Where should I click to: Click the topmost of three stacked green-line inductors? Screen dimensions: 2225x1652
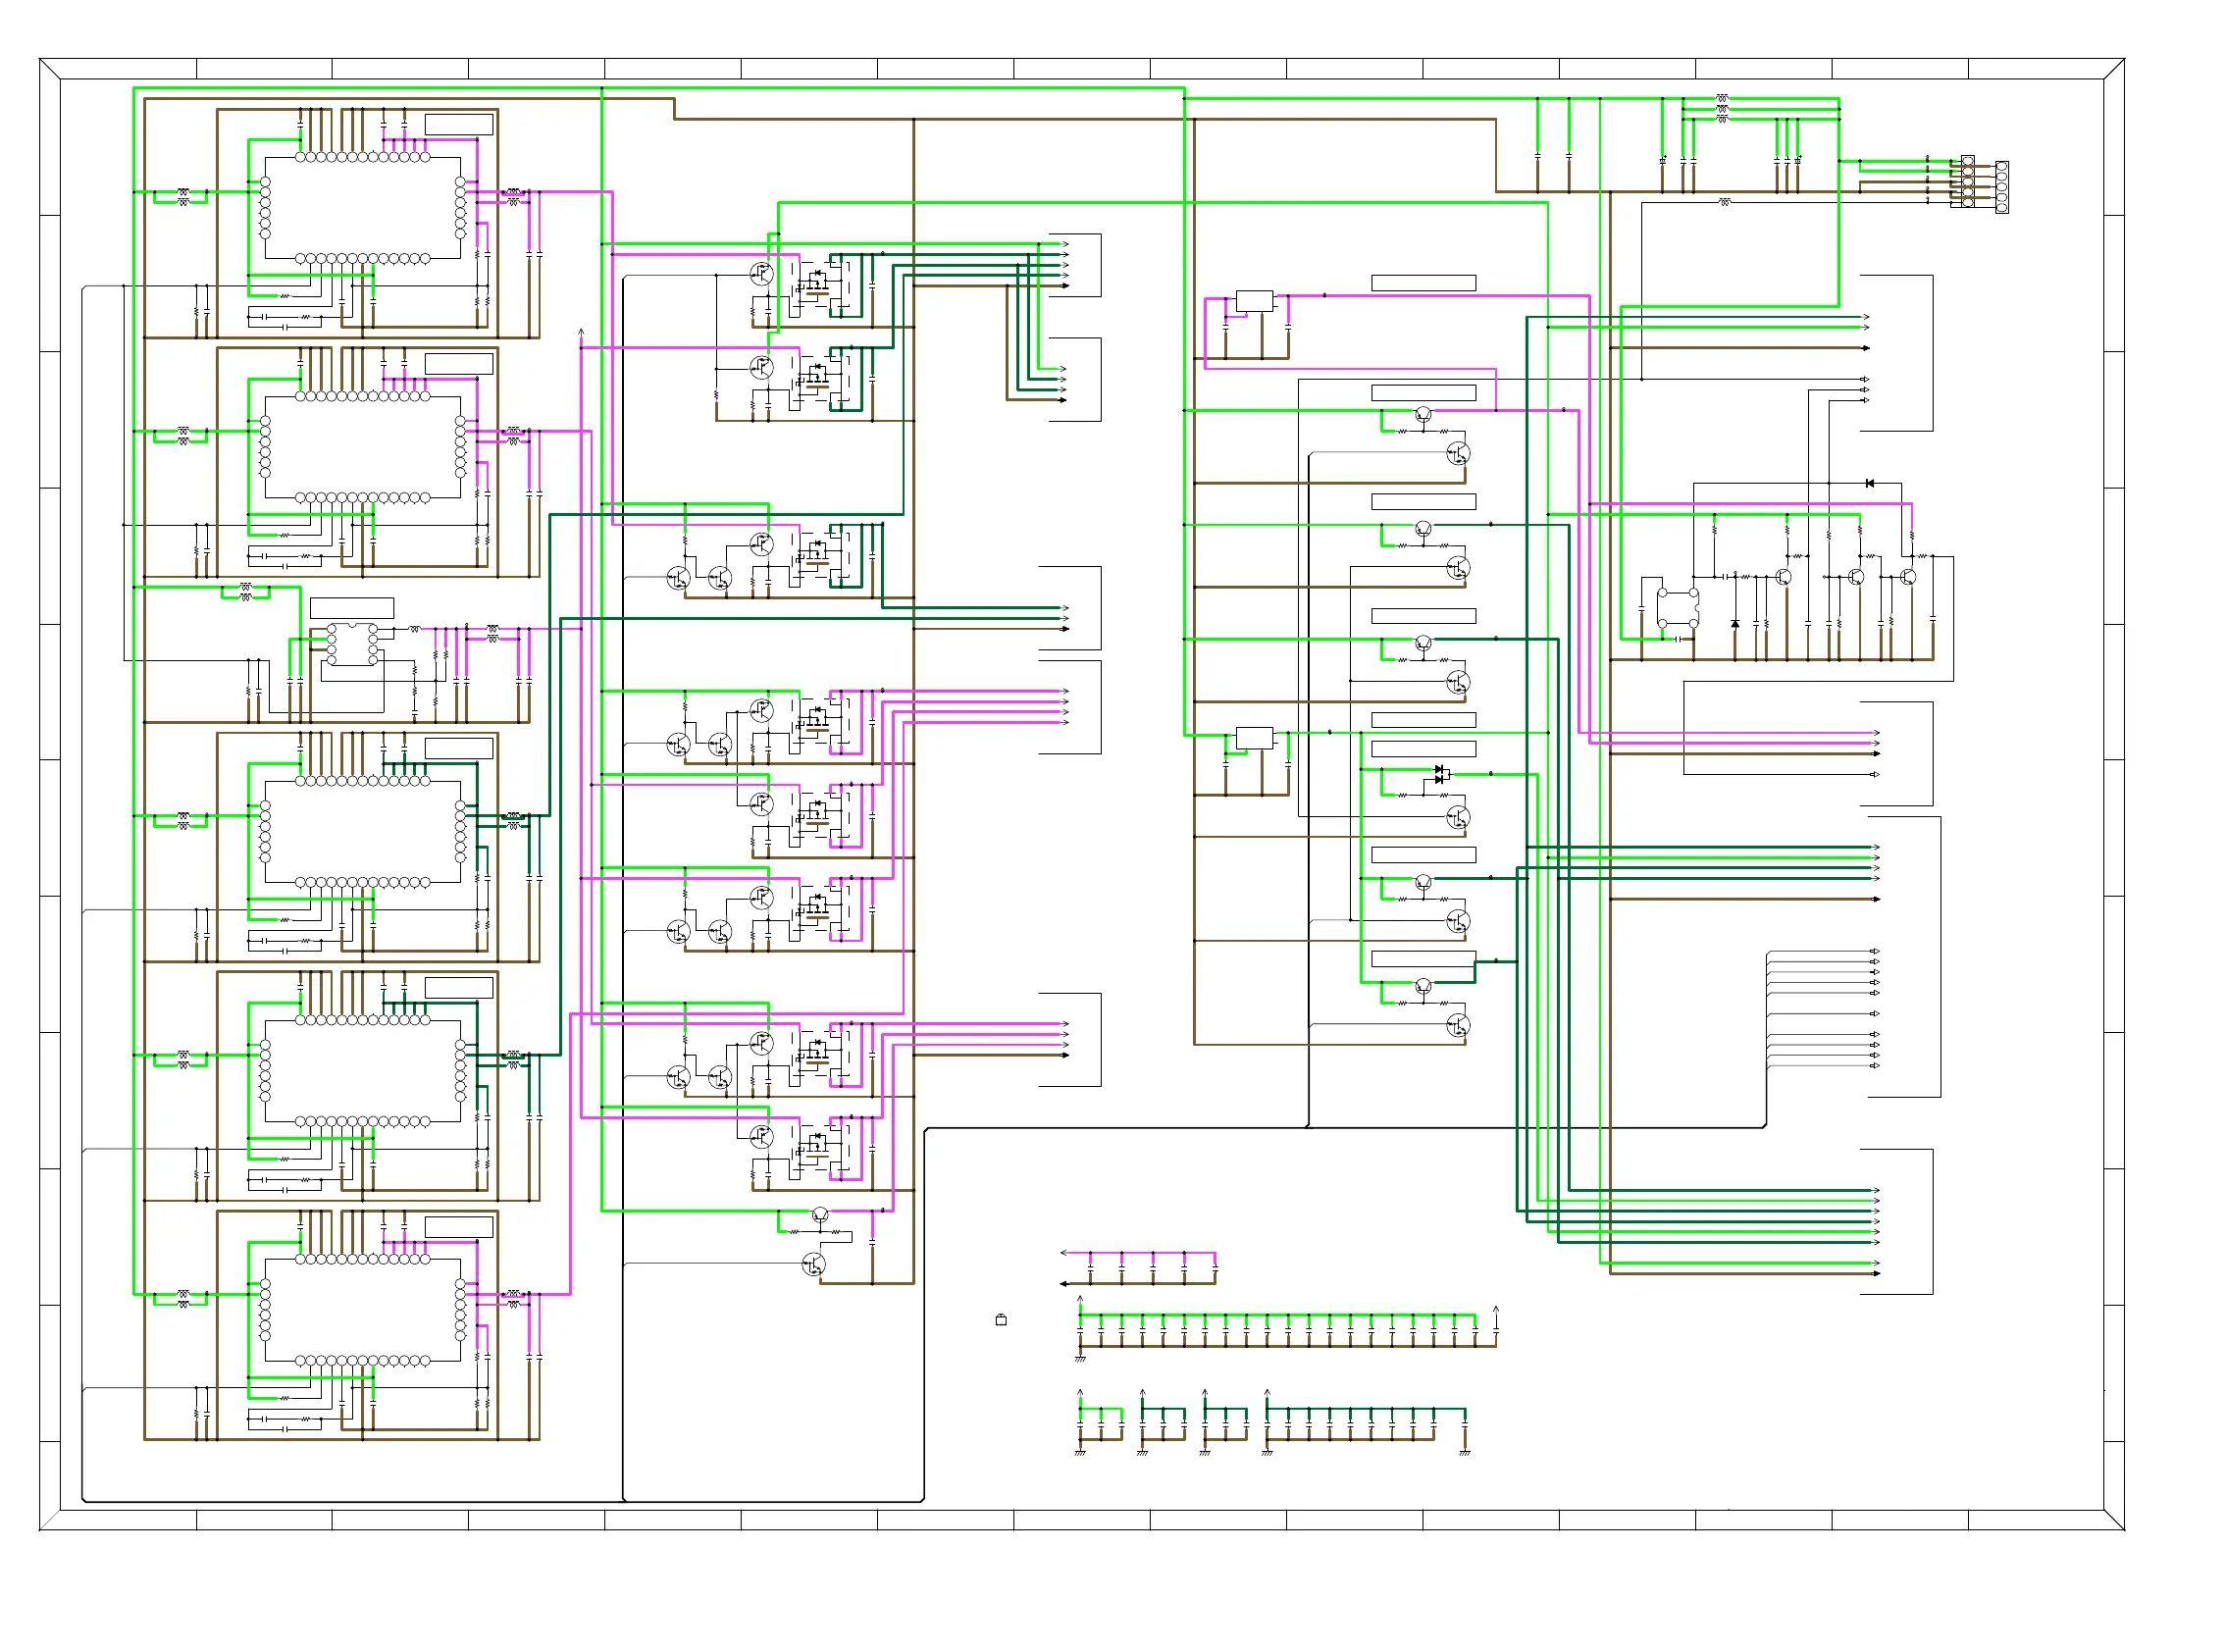(1722, 98)
